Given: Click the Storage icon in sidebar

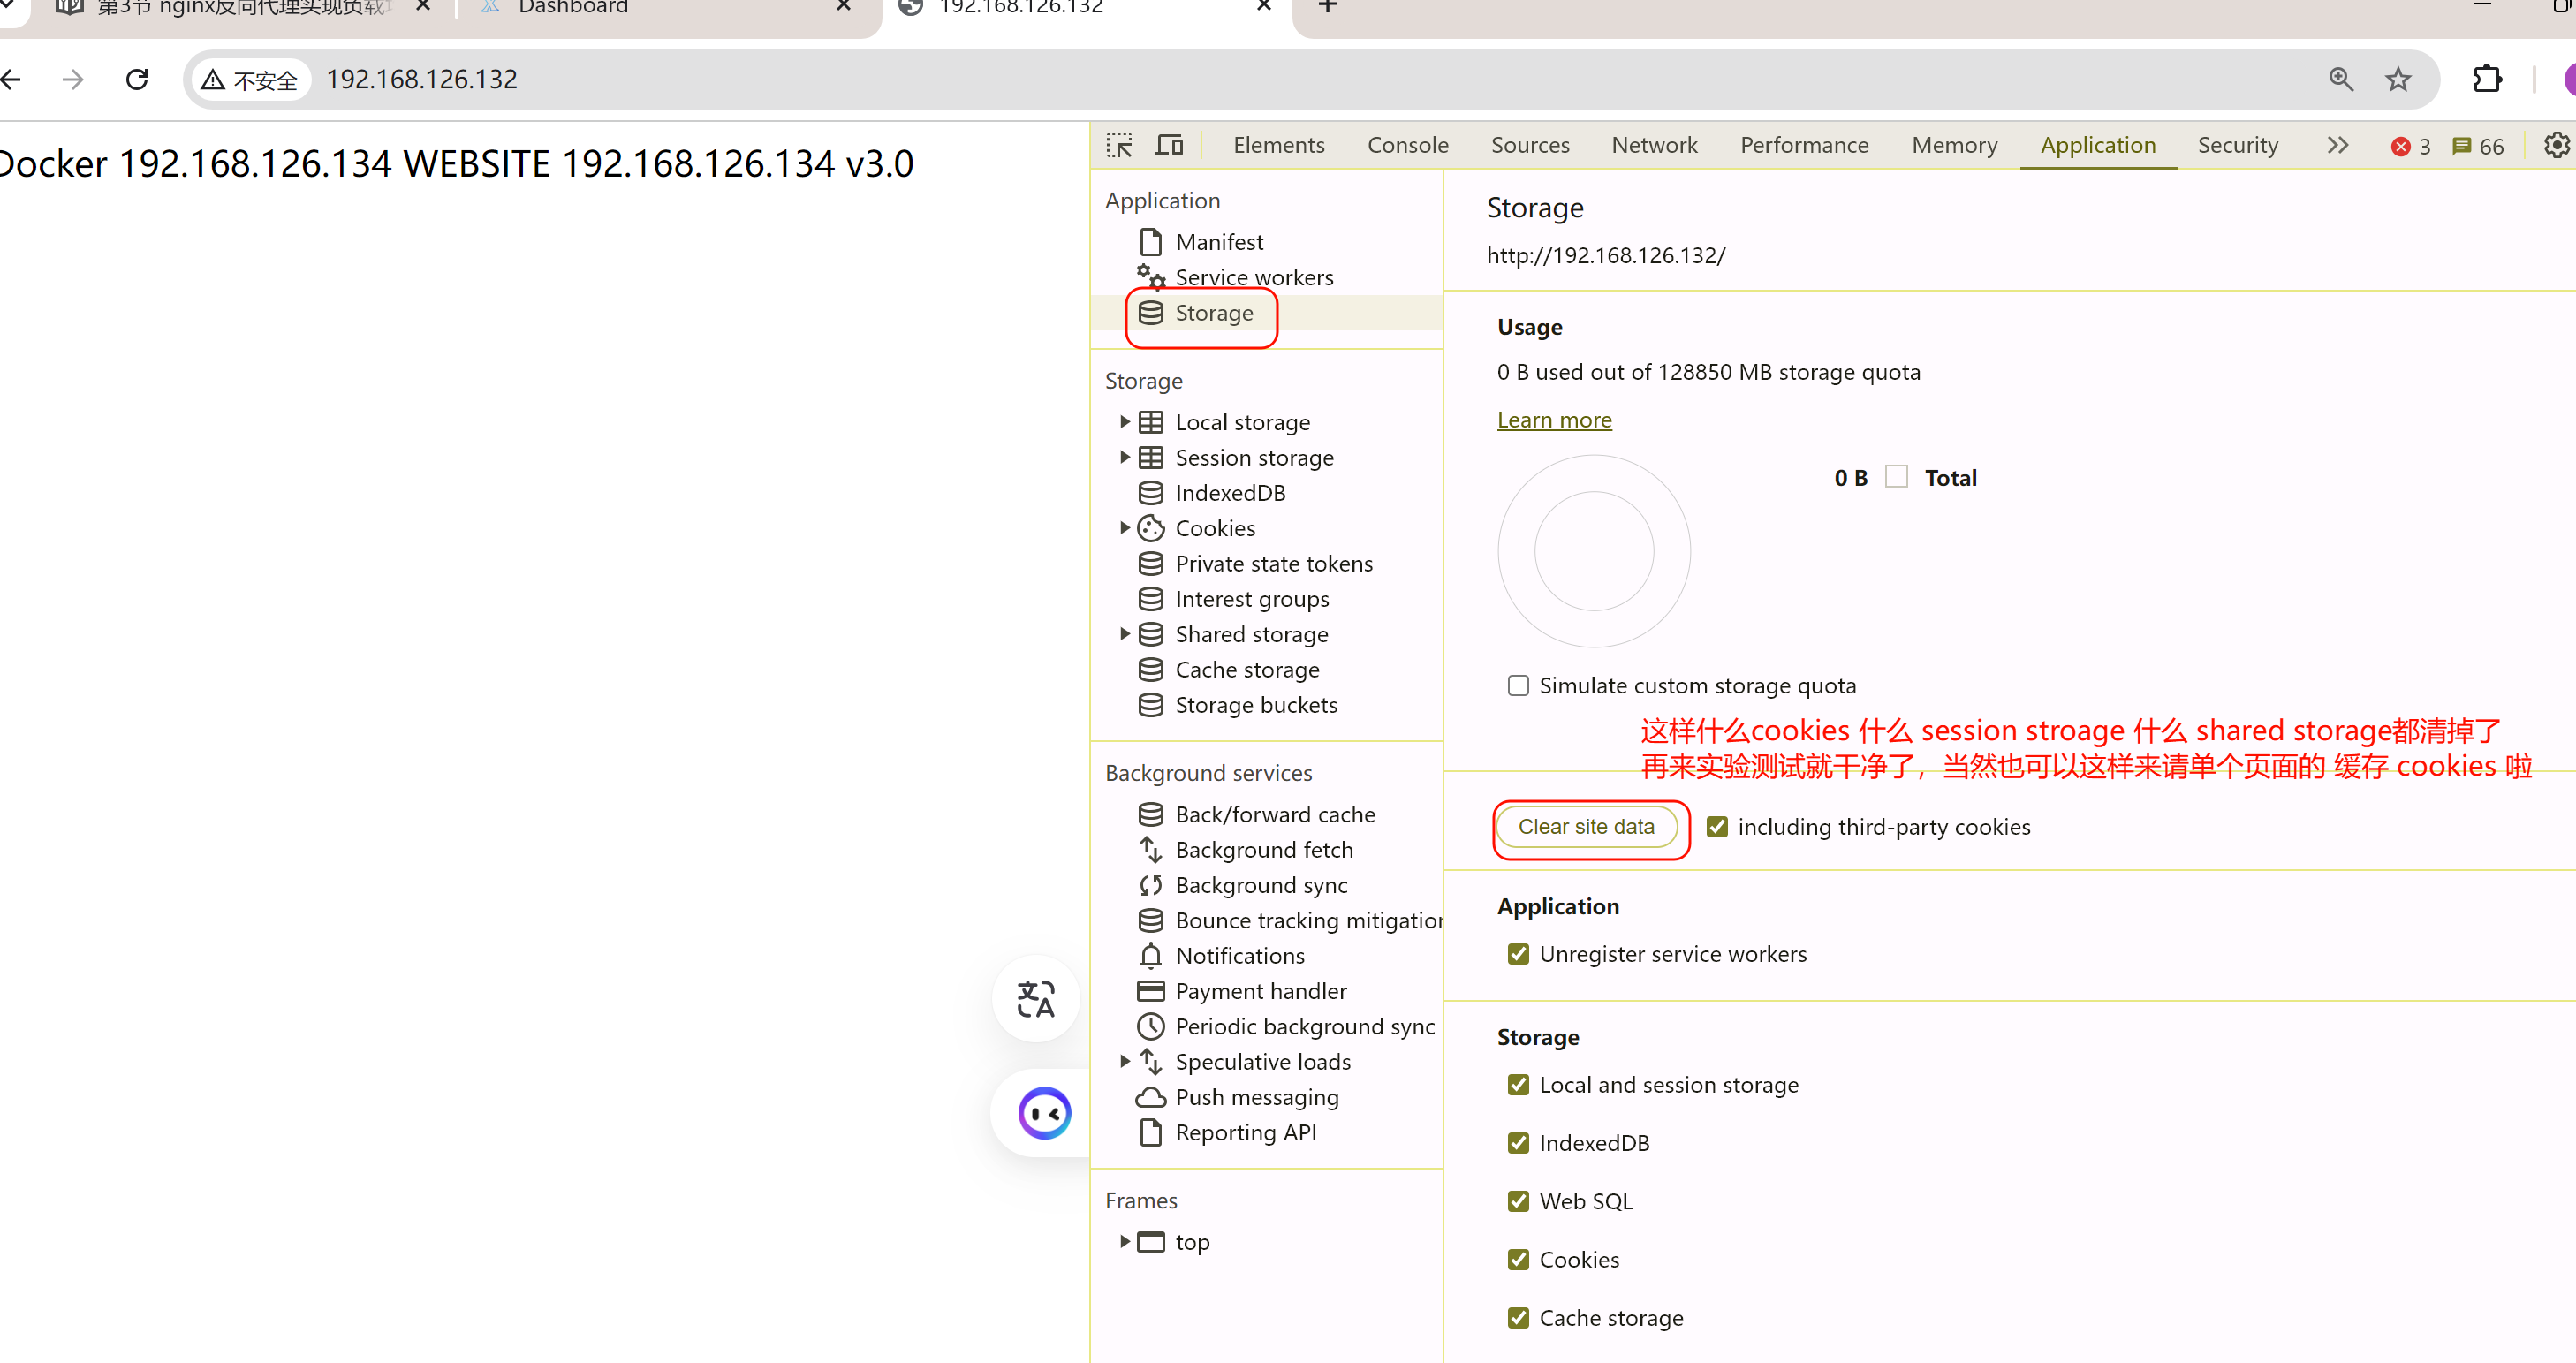Looking at the screenshot, I should coord(1152,312).
